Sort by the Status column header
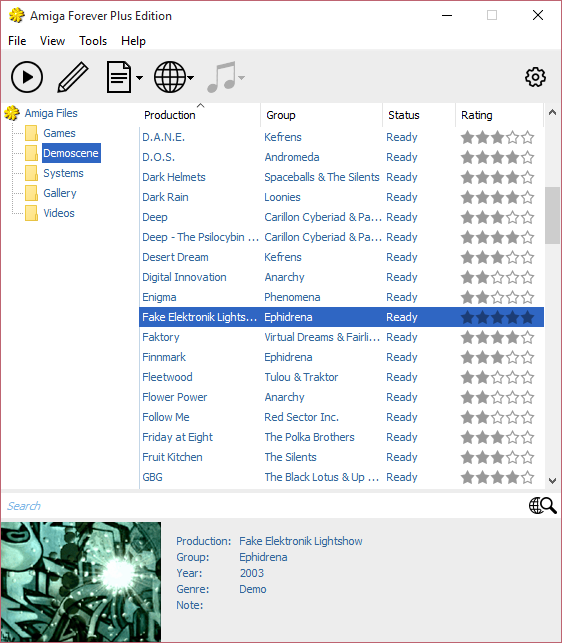The width and height of the screenshot is (562, 643). click(x=419, y=115)
